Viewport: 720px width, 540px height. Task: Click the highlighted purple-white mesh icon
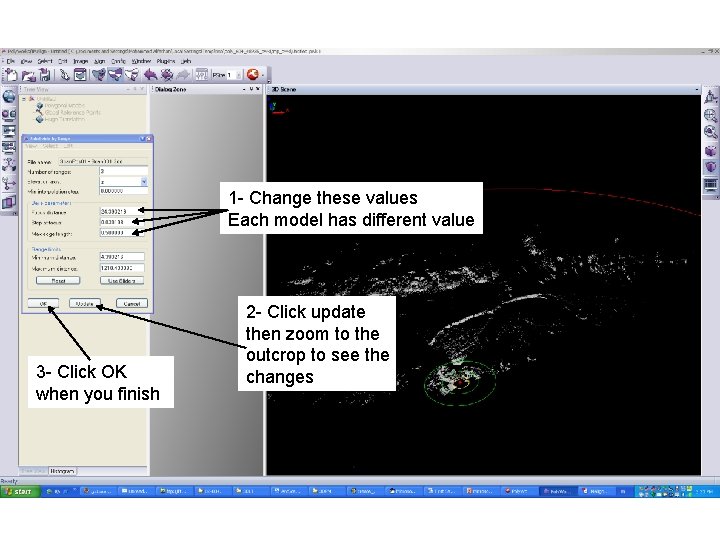click(x=115, y=74)
